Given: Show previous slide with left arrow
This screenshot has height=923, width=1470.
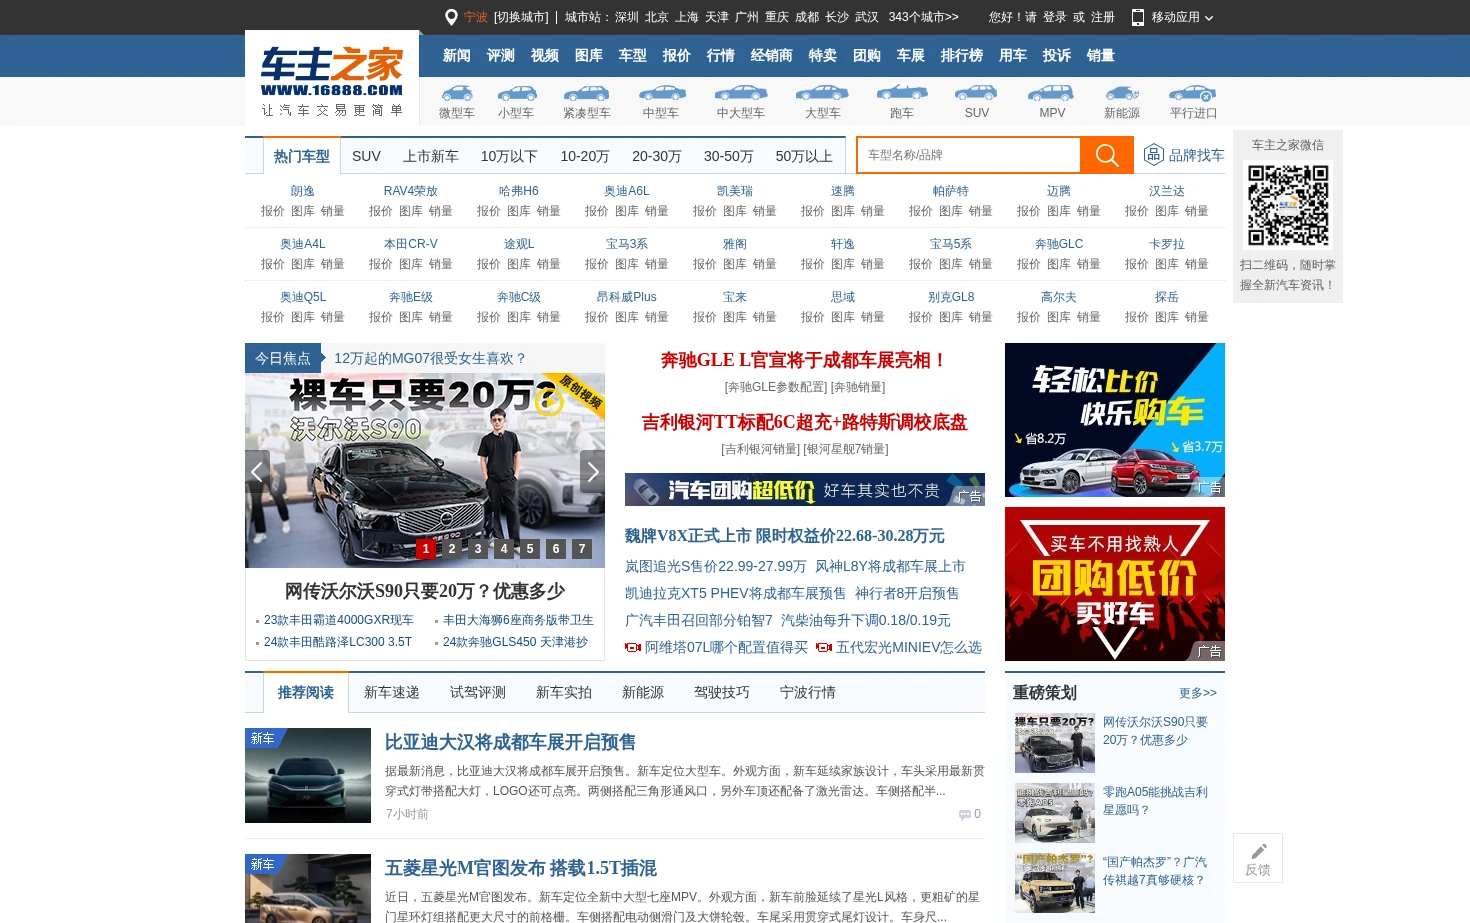Looking at the screenshot, I should [257, 471].
